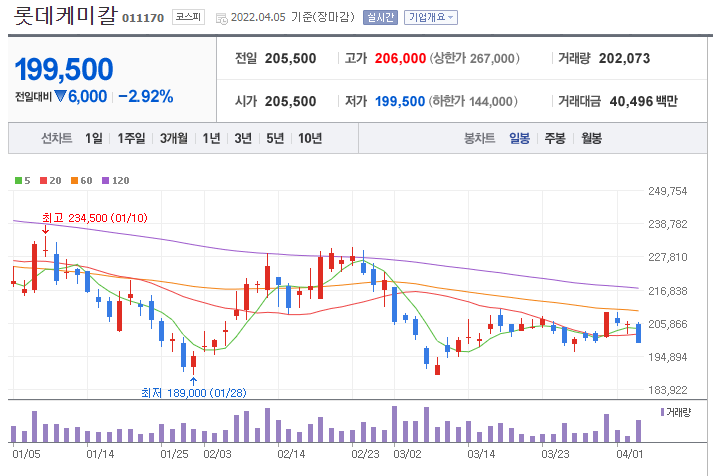
Task: Click the 2022.04.05 기준(장마감) date text
Action: (292, 17)
